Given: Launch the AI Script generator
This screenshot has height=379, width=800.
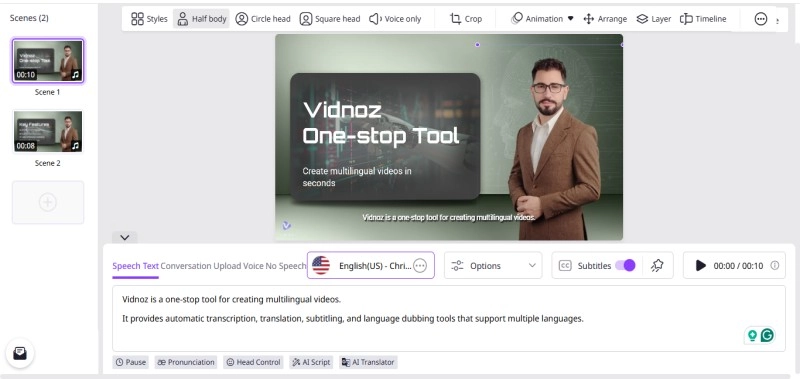Looking at the screenshot, I should pyautogui.click(x=311, y=362).
